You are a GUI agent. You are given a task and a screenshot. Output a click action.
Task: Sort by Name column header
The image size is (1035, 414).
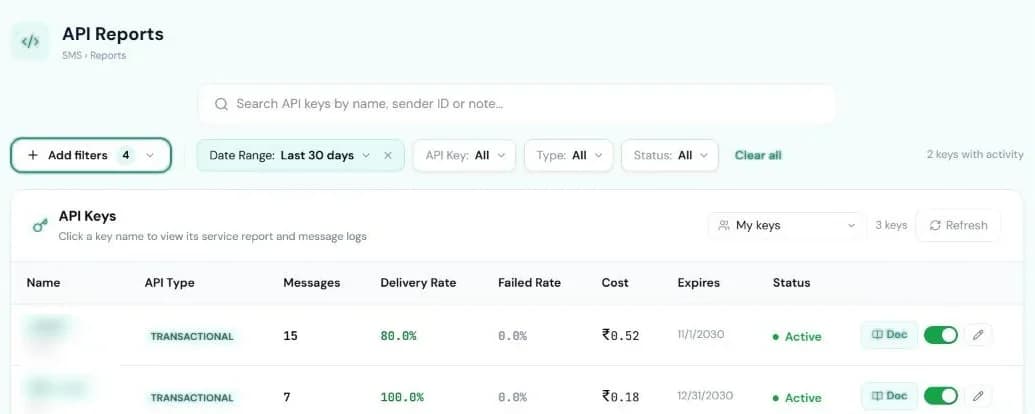click(x=44, y=283)
